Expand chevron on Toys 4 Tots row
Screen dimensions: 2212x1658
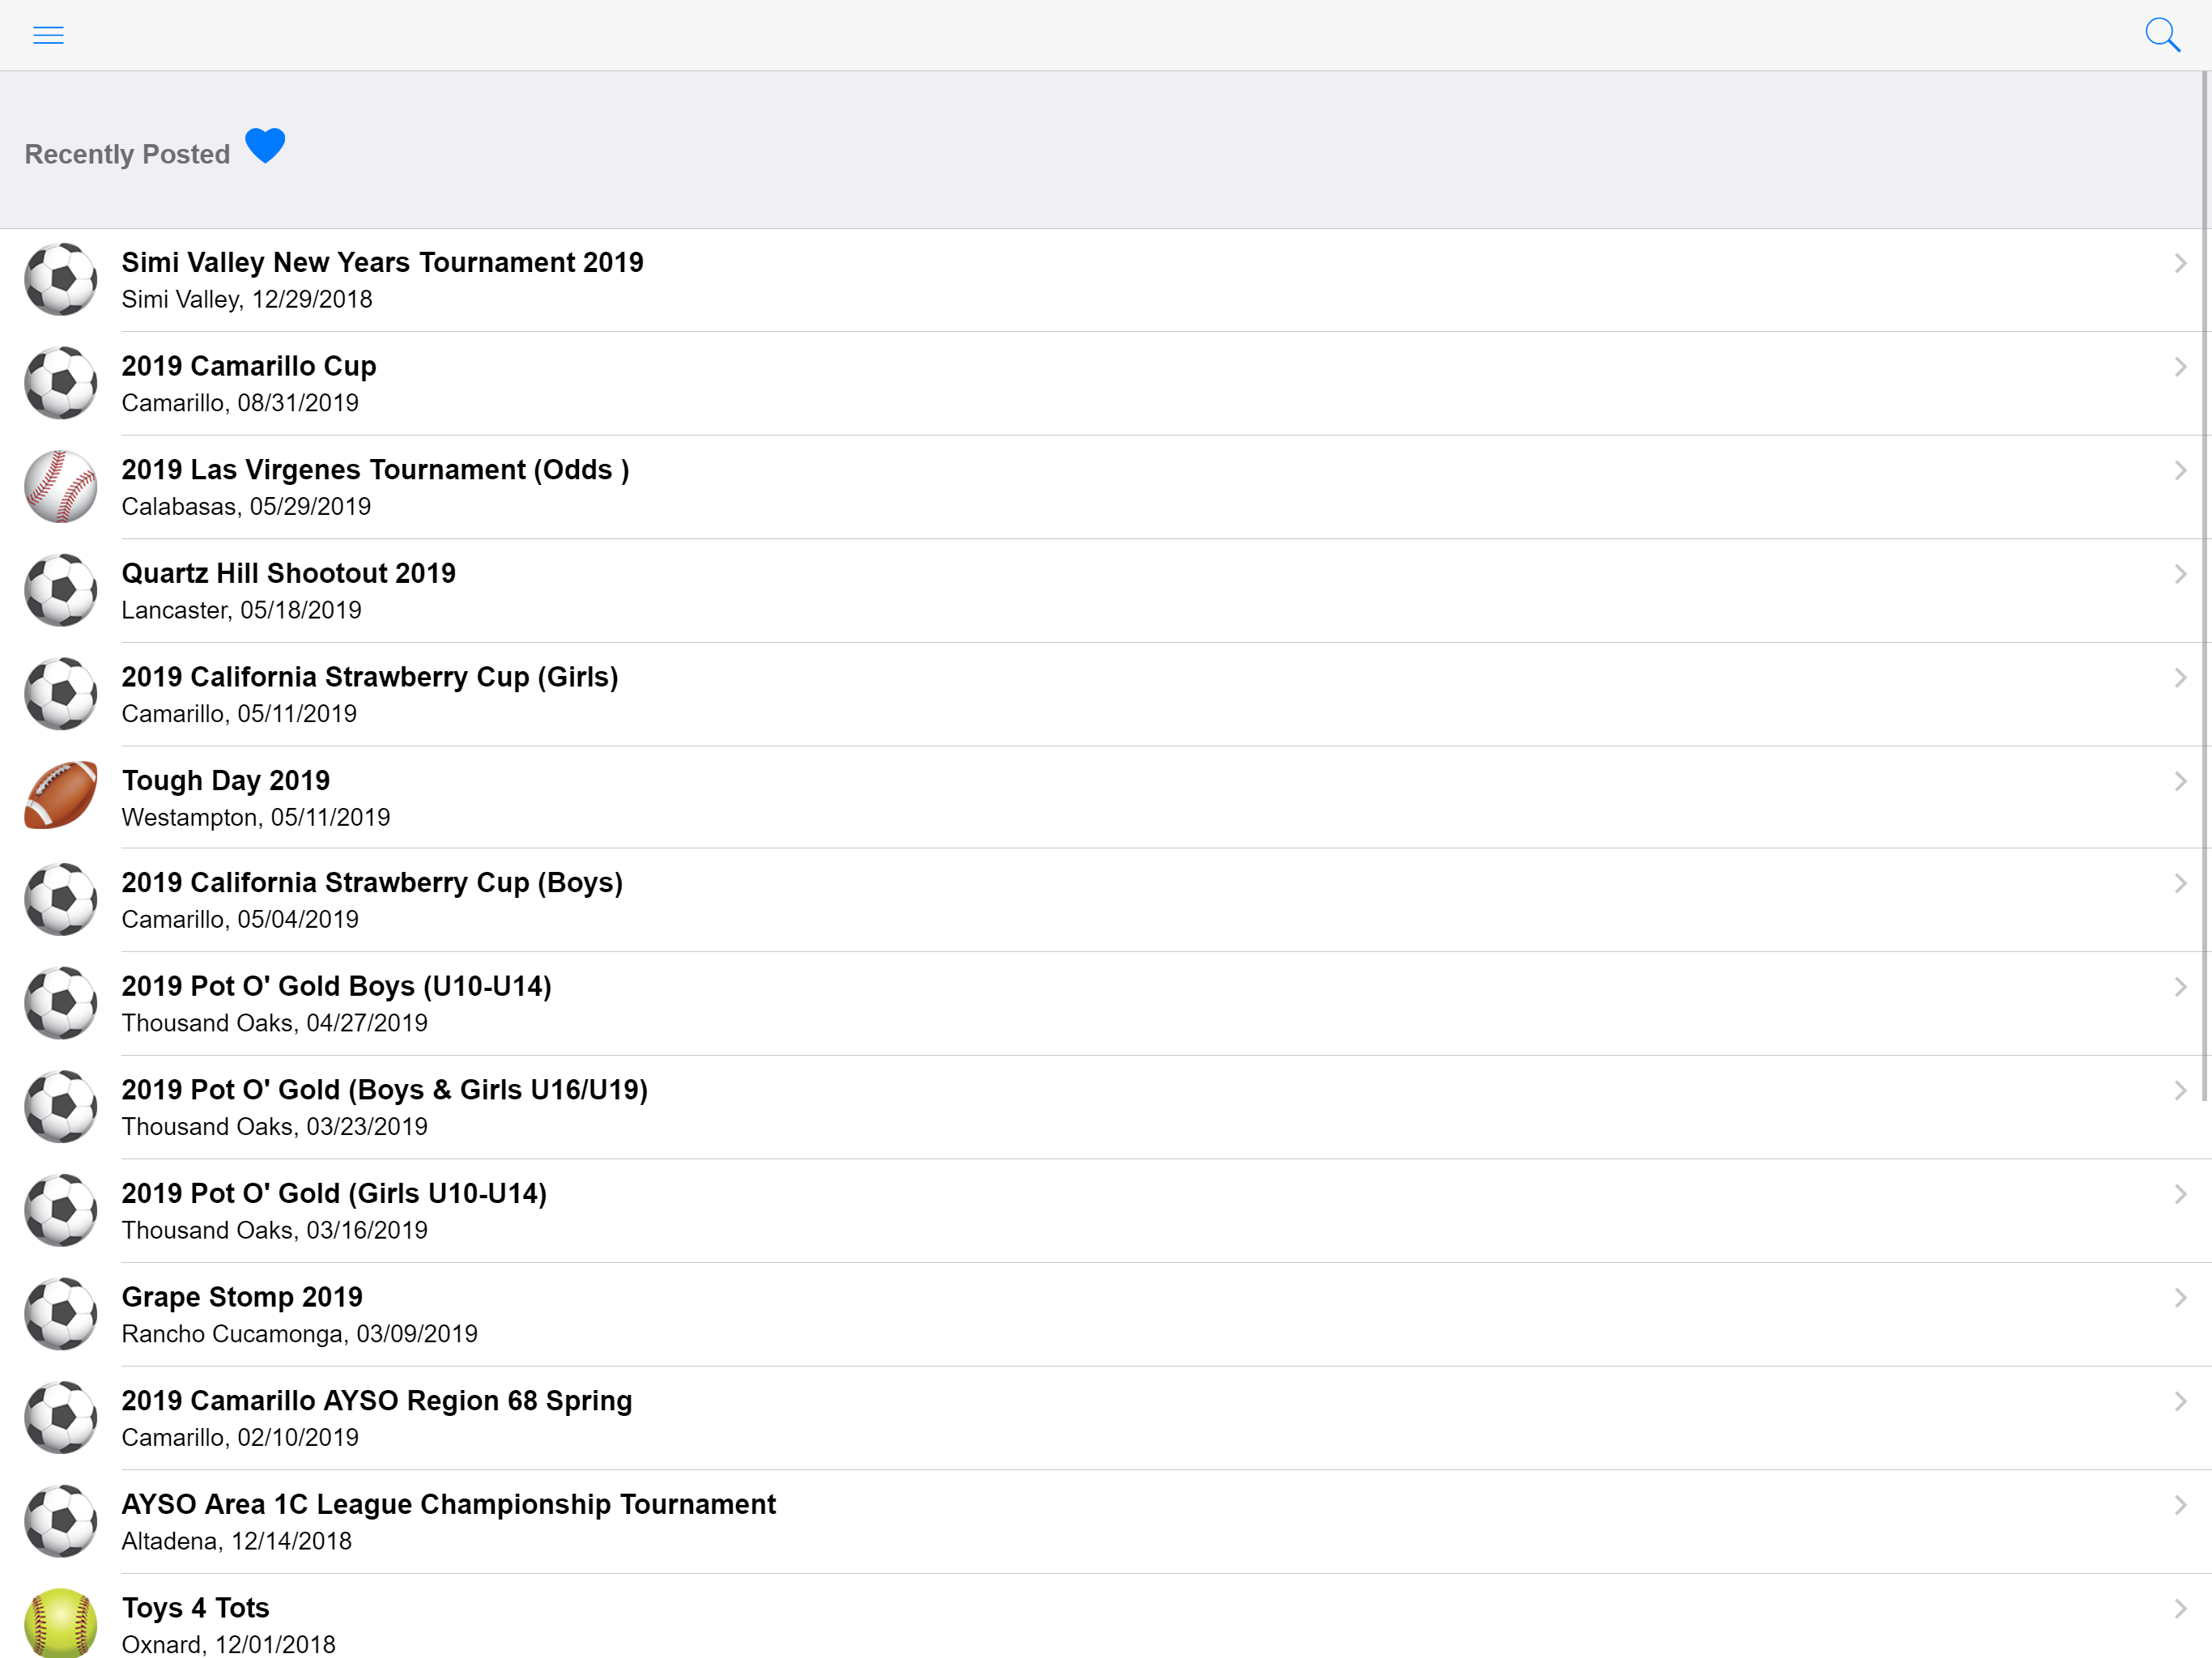pos(2180,1608)
